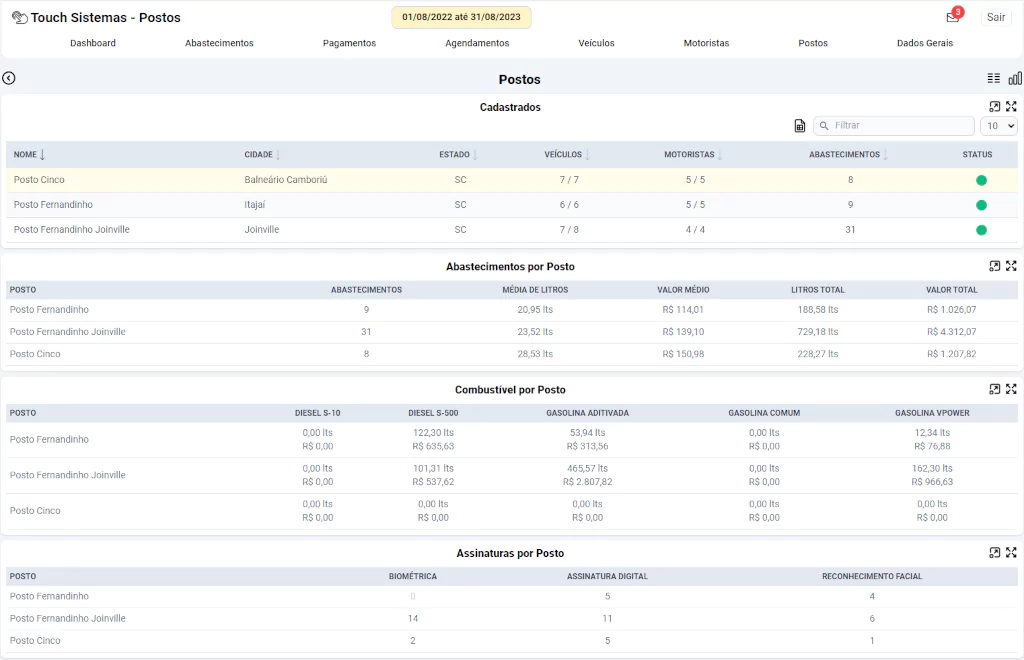Click Gasolina Aditivada value 465,57 lts
The height and width of the screenshot is (660, 1024).
[x=587, y=469]
